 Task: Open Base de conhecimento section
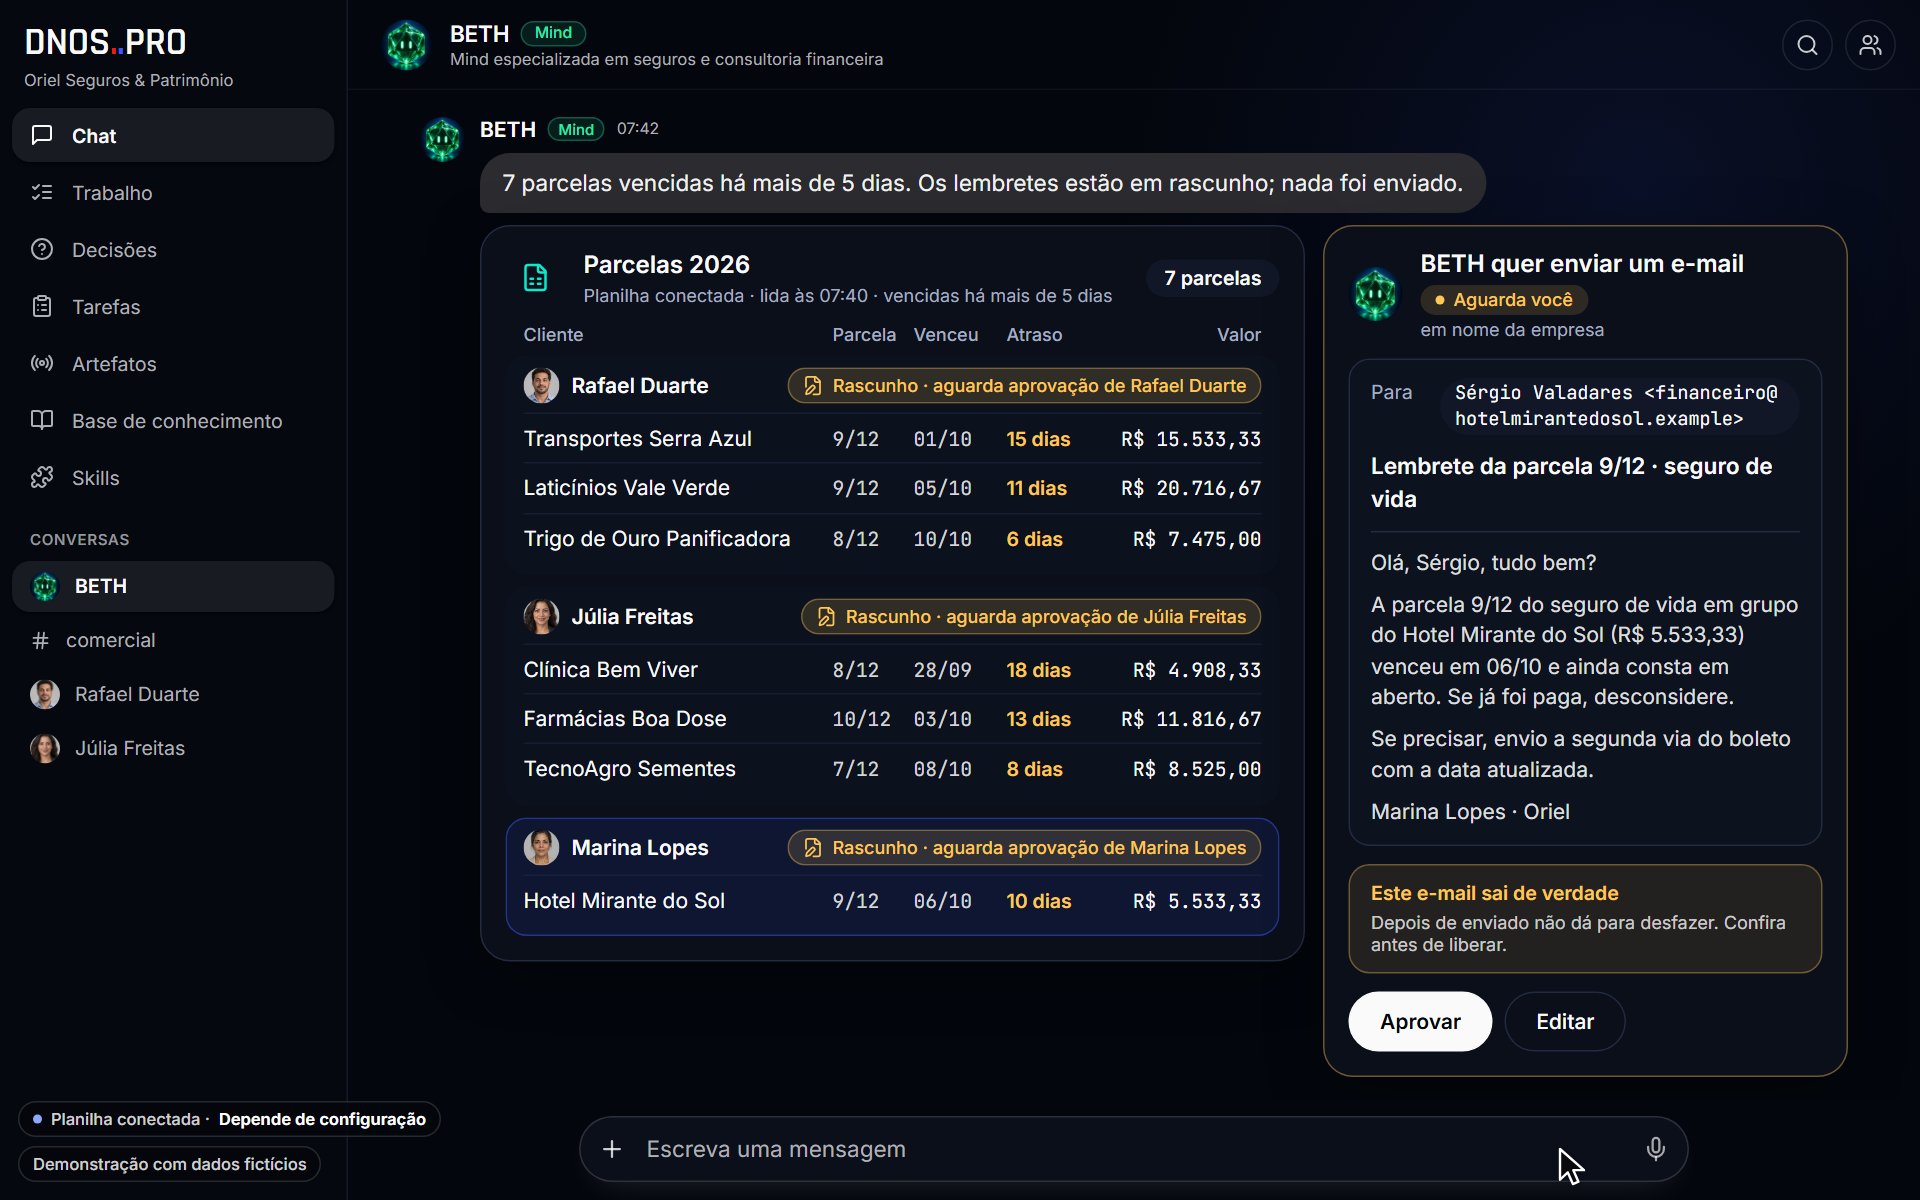173,421
